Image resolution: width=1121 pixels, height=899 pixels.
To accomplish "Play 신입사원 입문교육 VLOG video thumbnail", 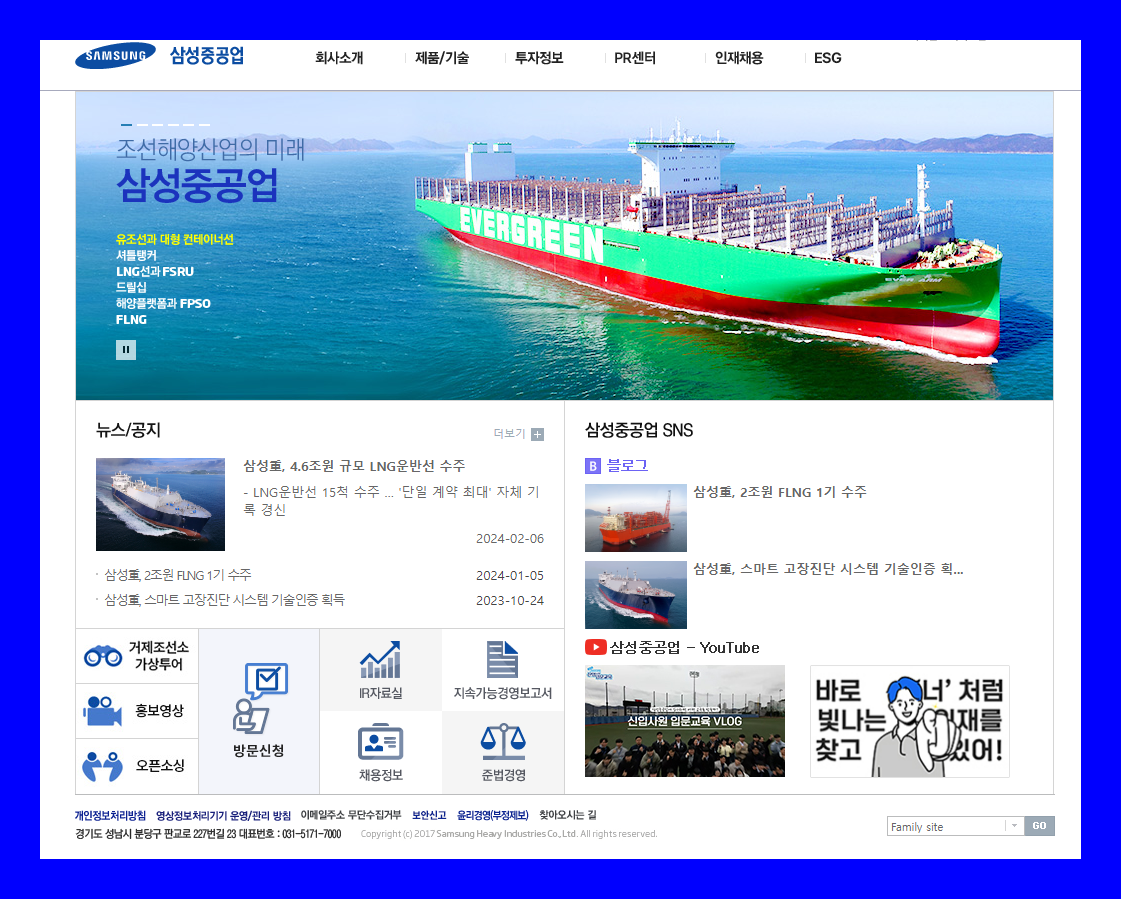I will (685, 721).
